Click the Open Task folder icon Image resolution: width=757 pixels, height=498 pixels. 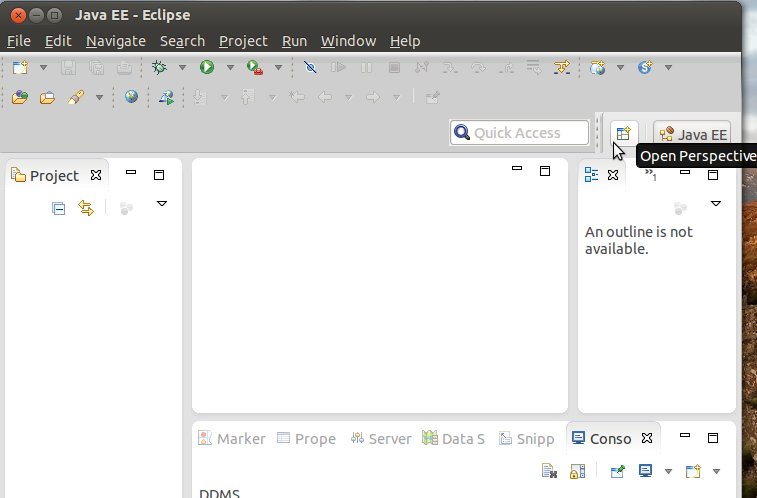[x=47, y=97]
